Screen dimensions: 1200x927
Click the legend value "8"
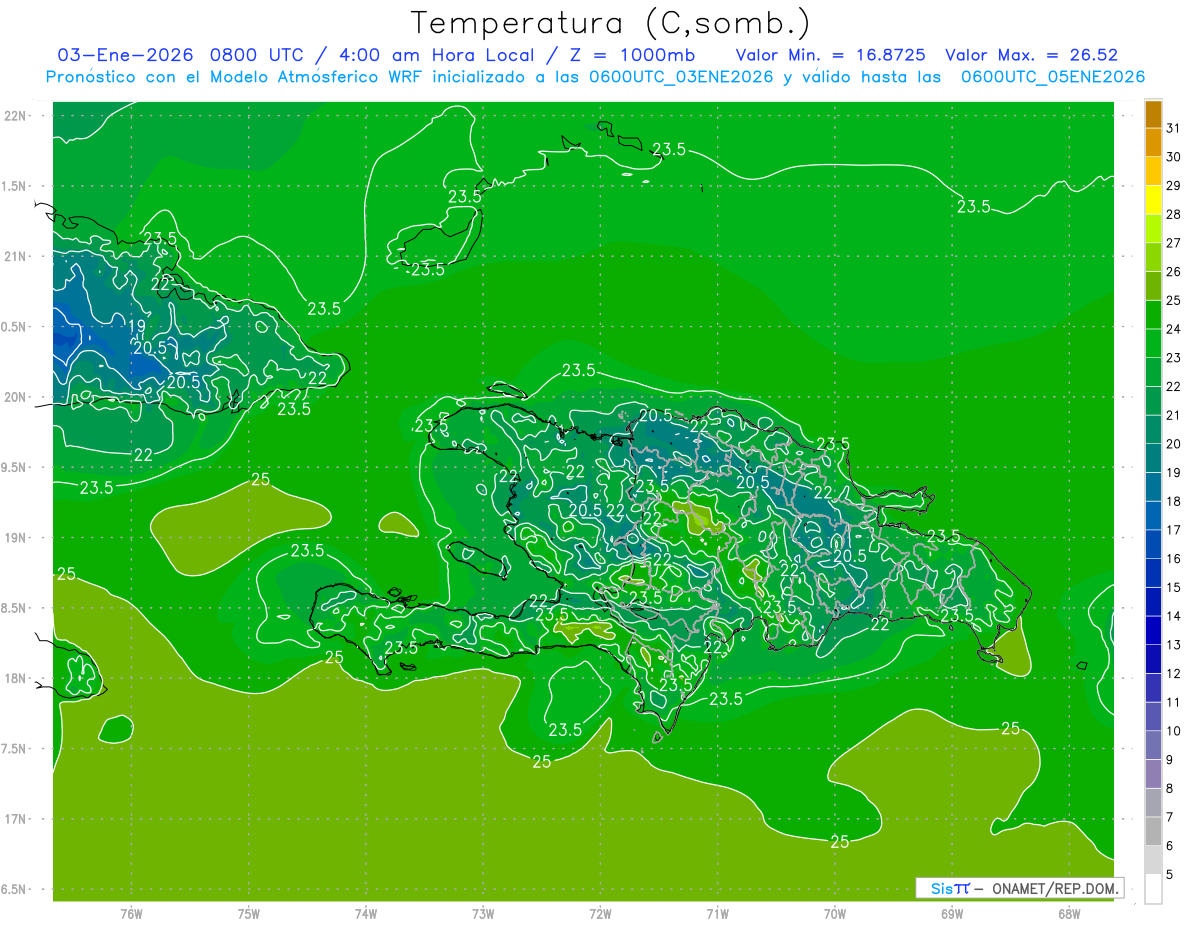[1170, 788]
